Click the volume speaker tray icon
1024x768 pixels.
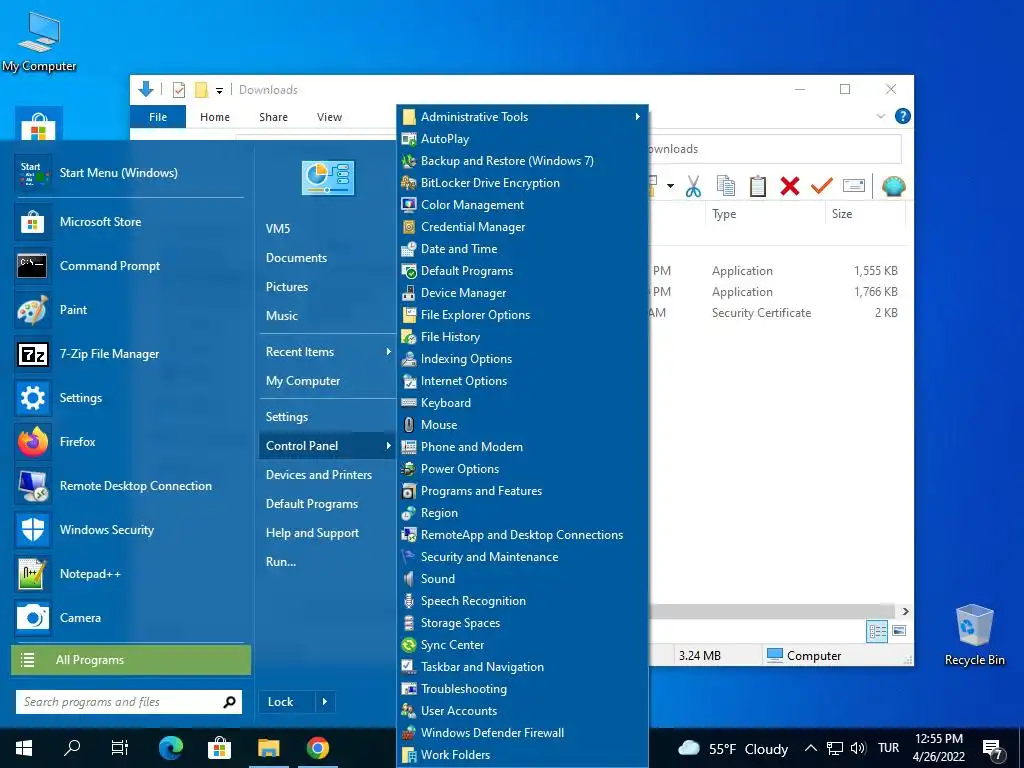858,748
